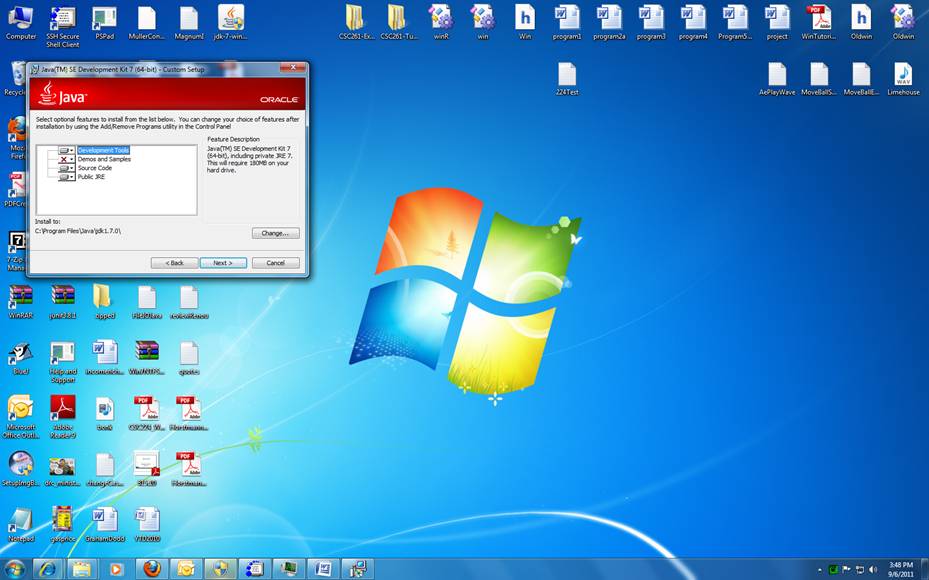
Task: Select the Source Code feature row
Action: pos(95,168)
